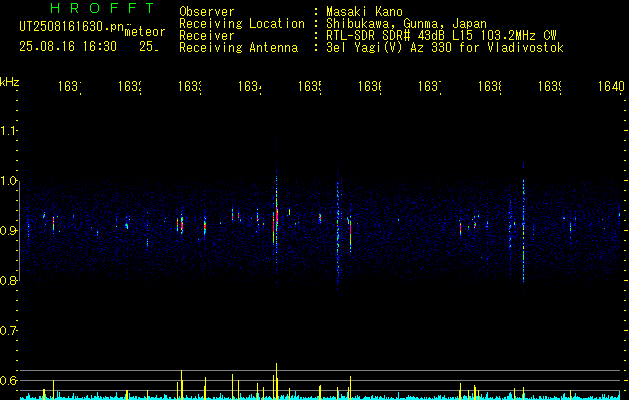Click the 0.8 kHz frequency axis label
Screen dimensions: 629x400
point(8,280)
